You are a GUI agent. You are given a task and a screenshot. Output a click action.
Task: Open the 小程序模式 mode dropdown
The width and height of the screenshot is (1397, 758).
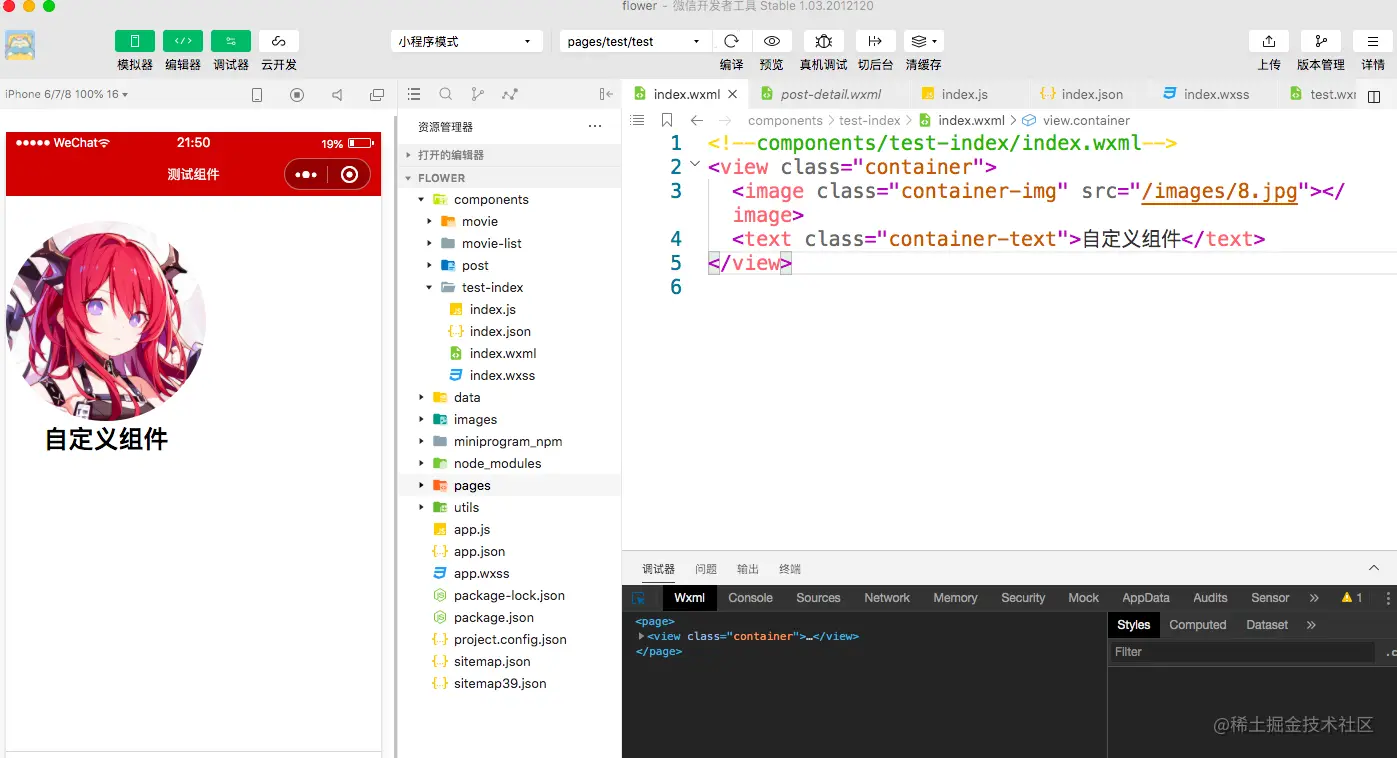(x=466, y=41)
